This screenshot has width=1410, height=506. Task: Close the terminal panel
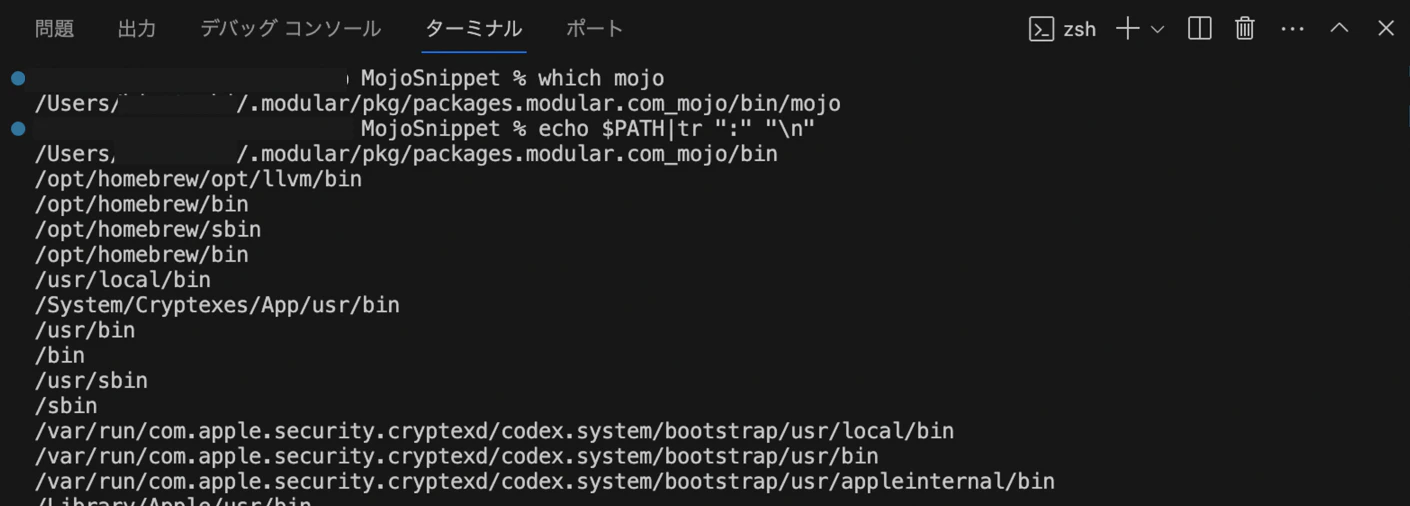1386,28
